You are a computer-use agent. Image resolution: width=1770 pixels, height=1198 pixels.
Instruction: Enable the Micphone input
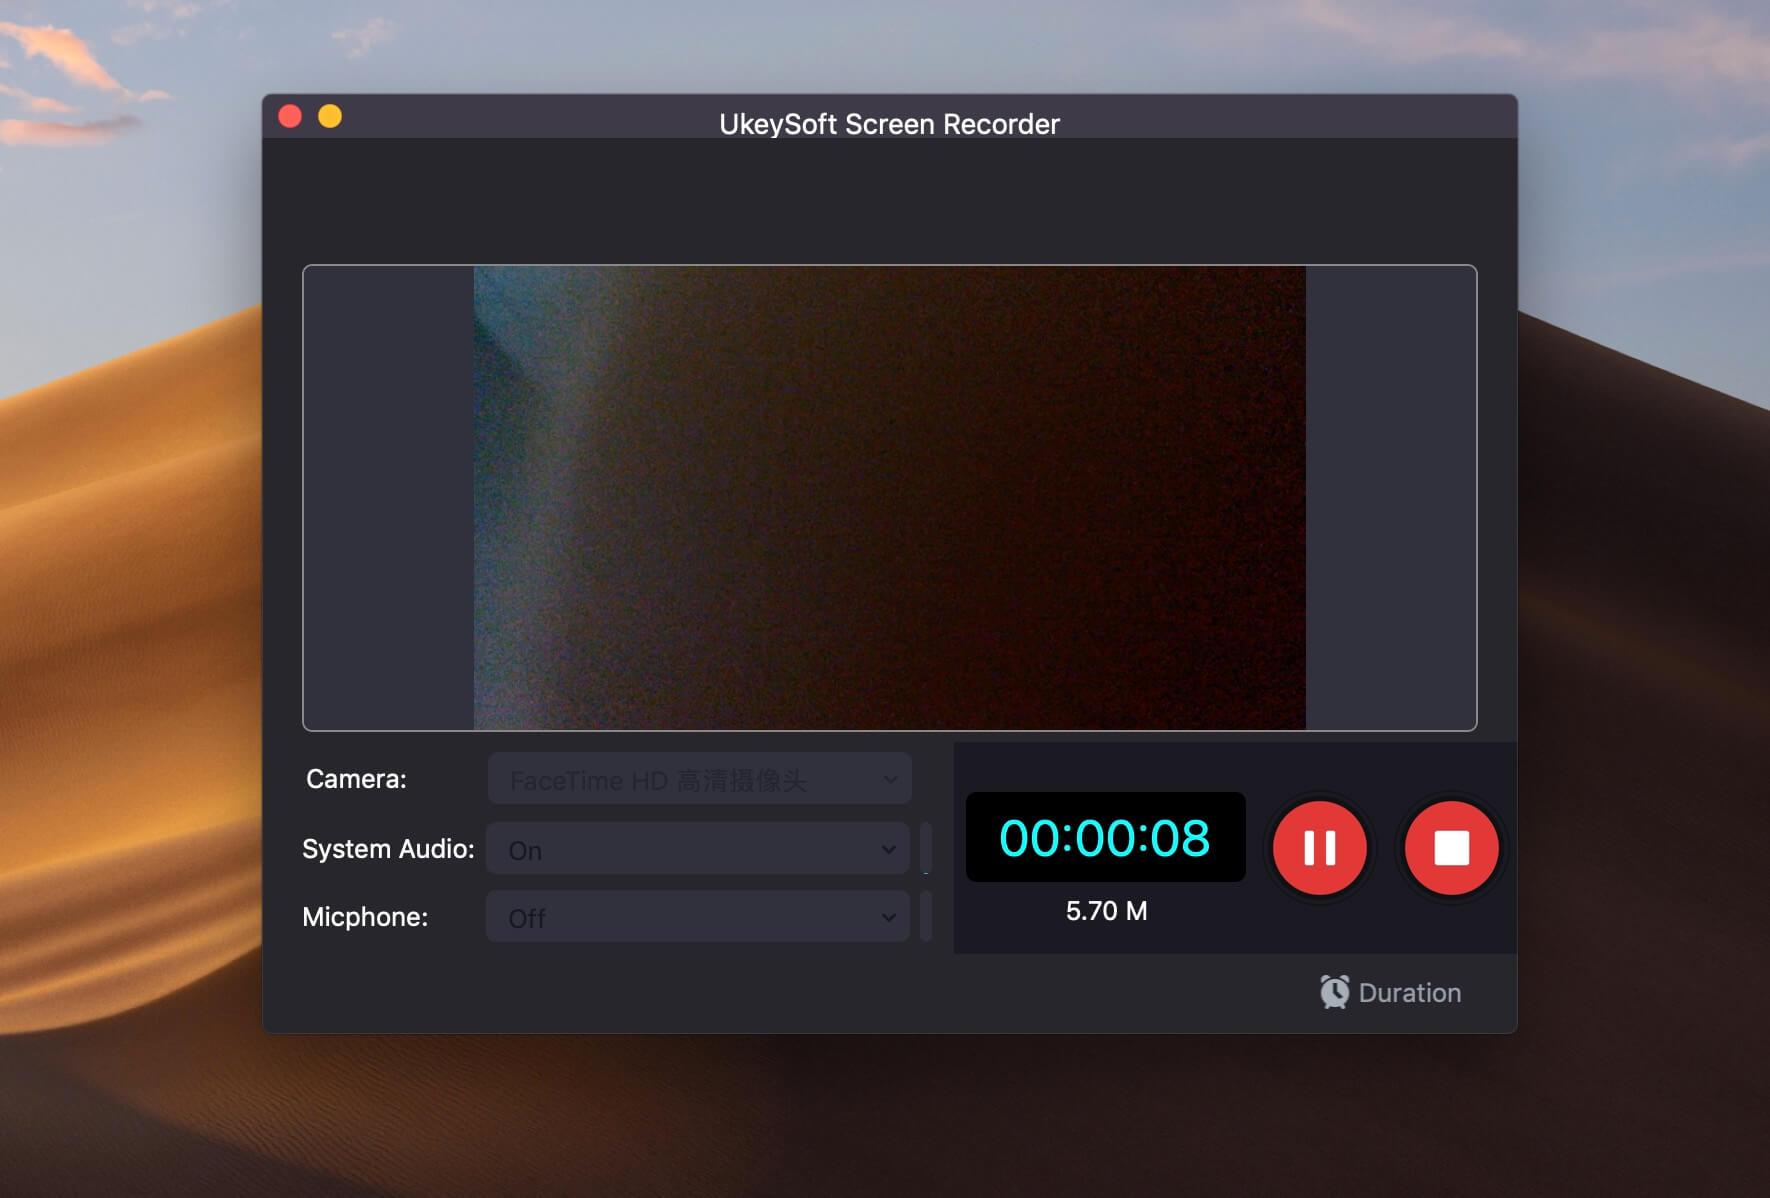point(697,917)
